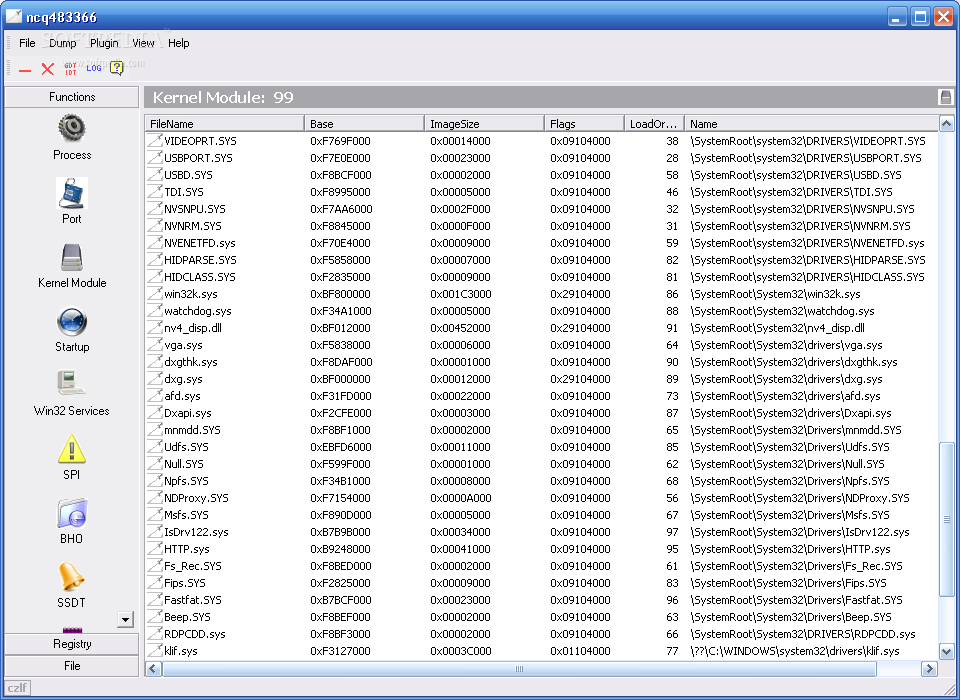Open the Win32 Services computer icon
Viewport: 960px width, 700px height.
point(72,385)
